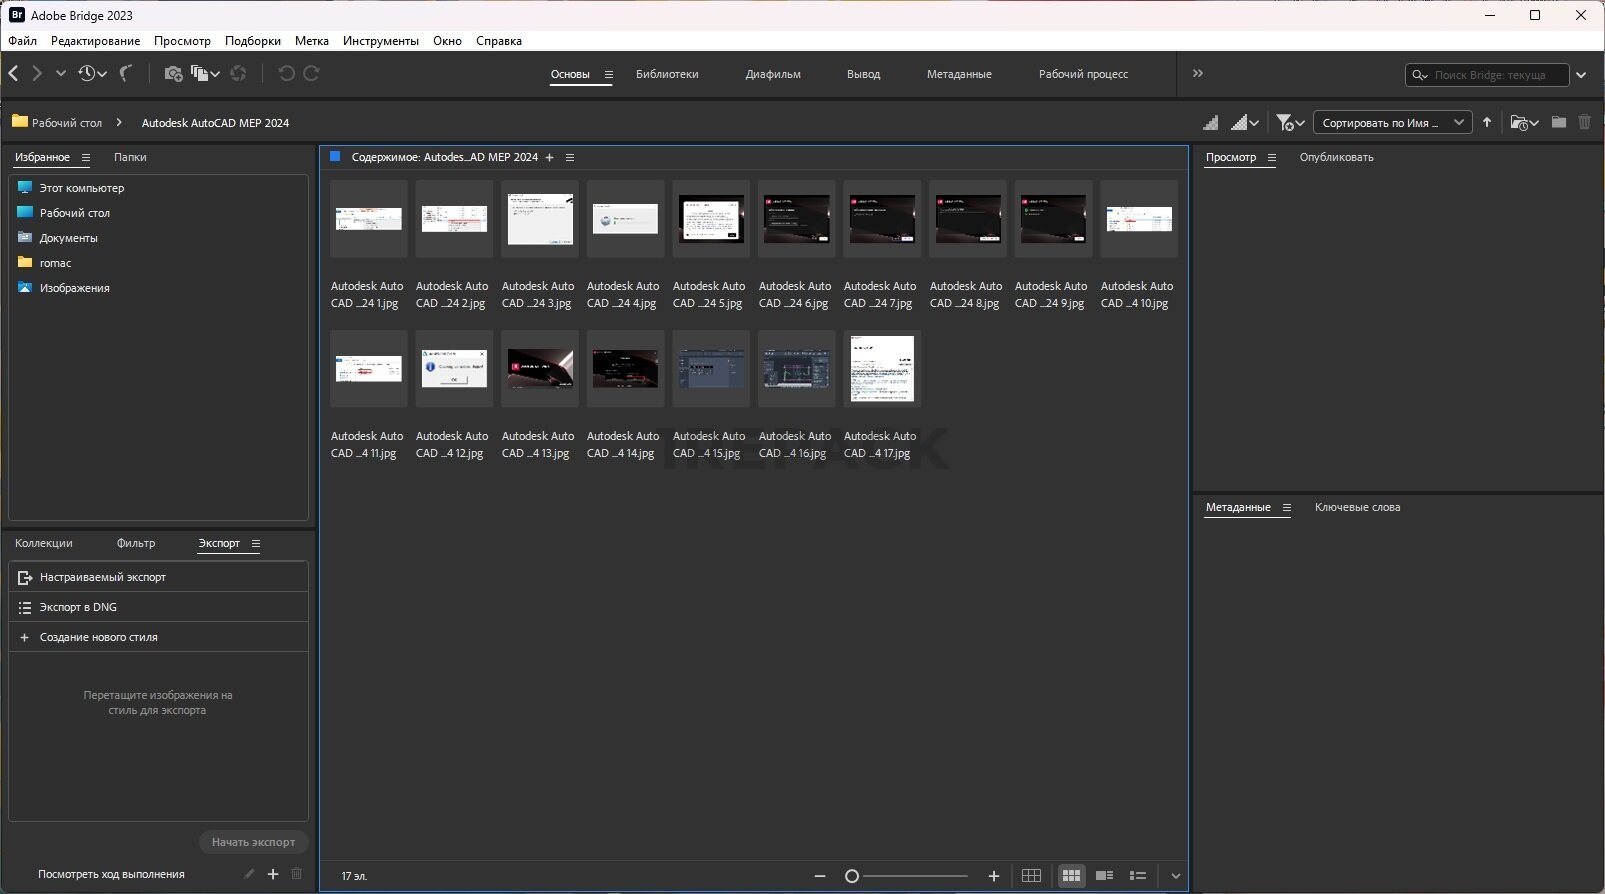Viewport: 1605px width, 894px height.
Task: Toggle the grid lock view button
Action: pyautogui.click(x=1031, y=876)
